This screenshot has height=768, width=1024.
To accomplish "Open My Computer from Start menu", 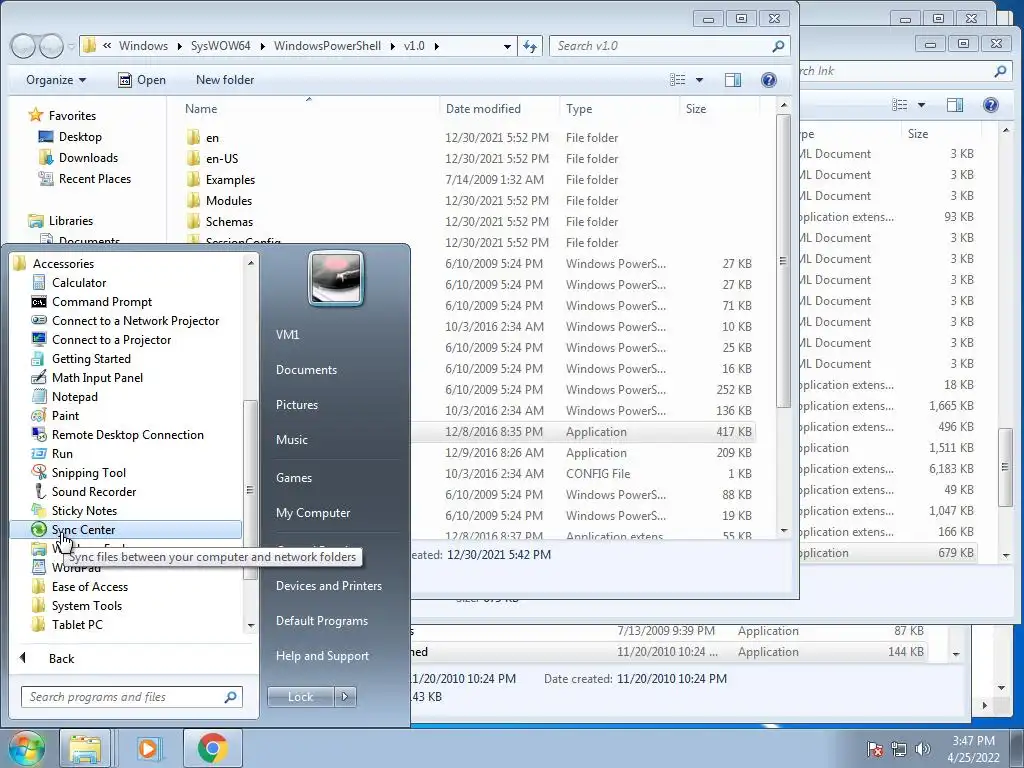I will tap(313, 513).
